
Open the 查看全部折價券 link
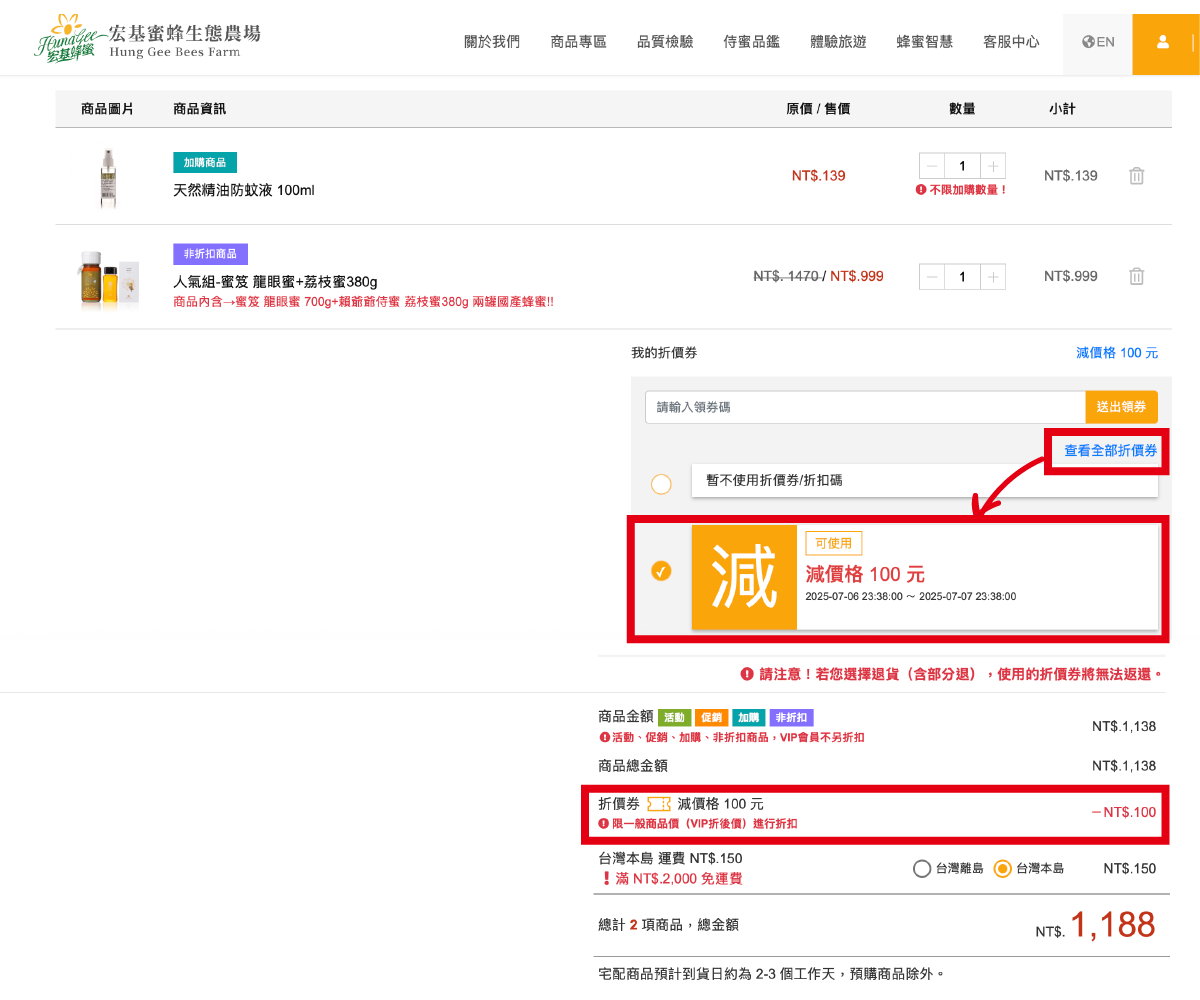[1110, 451]
